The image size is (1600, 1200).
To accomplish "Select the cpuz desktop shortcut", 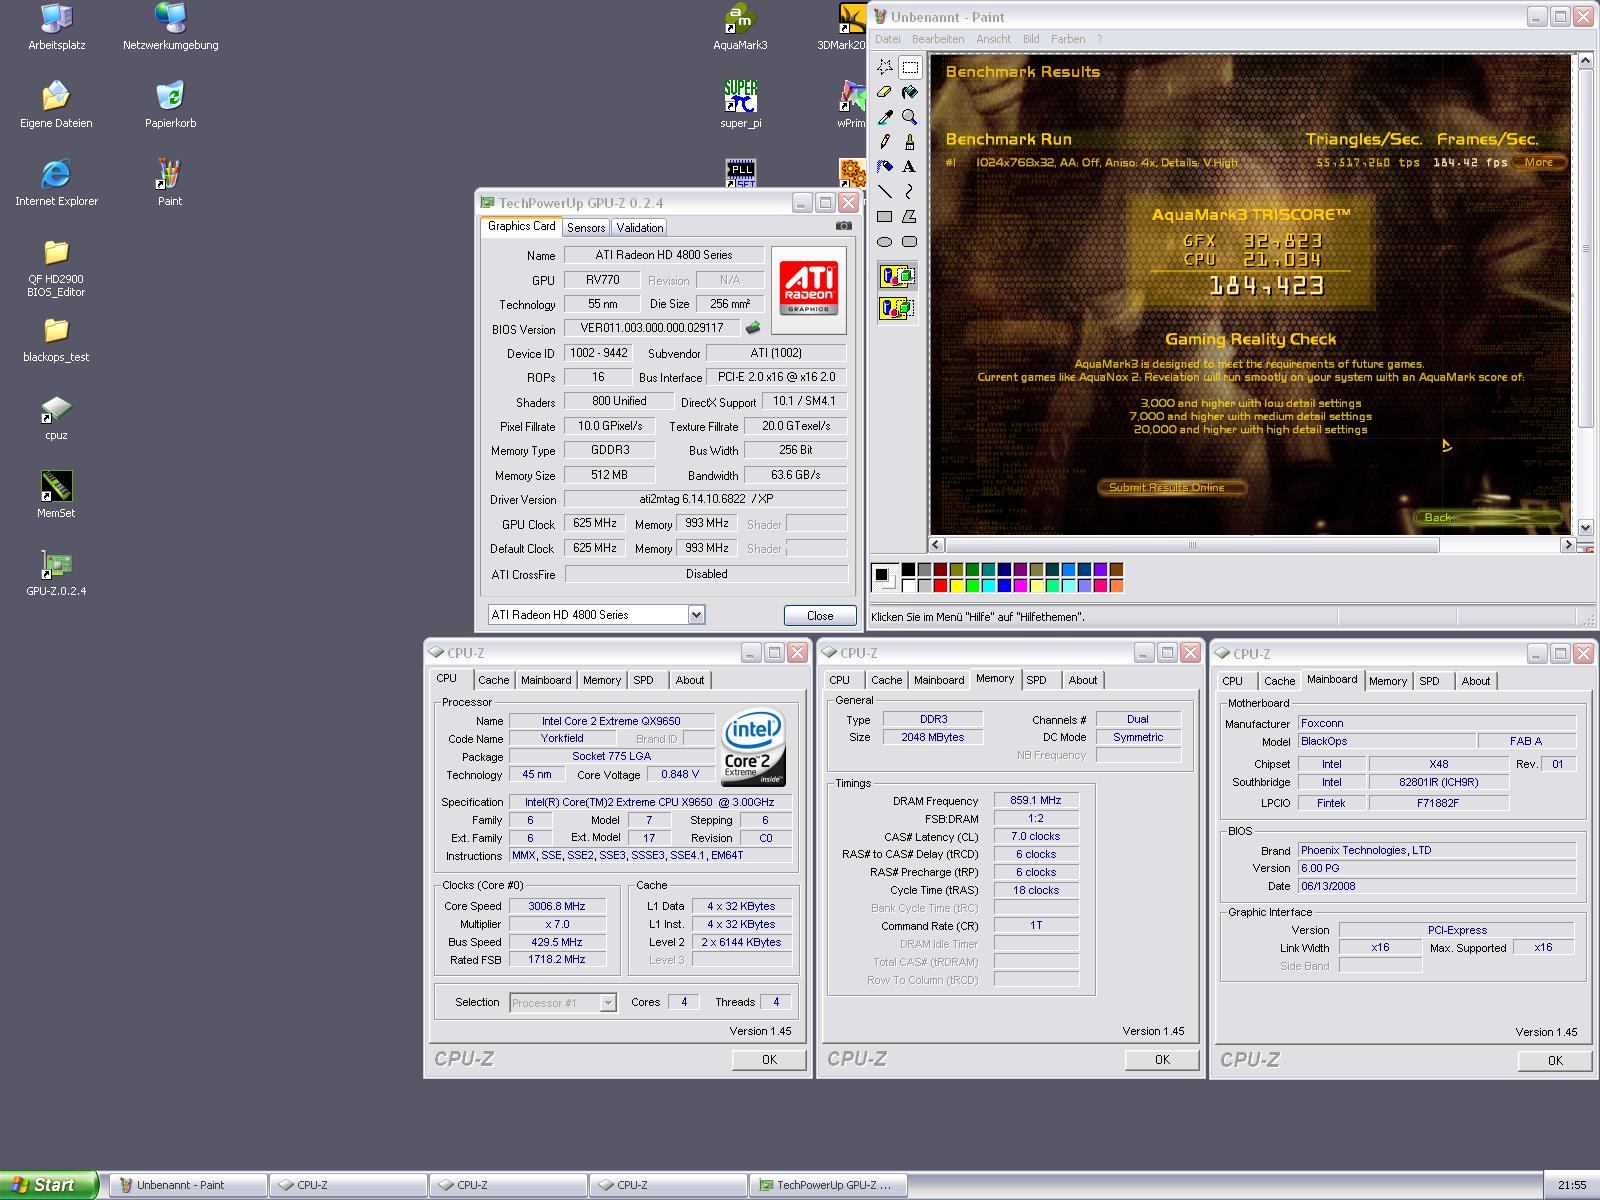I will point(56,417).
